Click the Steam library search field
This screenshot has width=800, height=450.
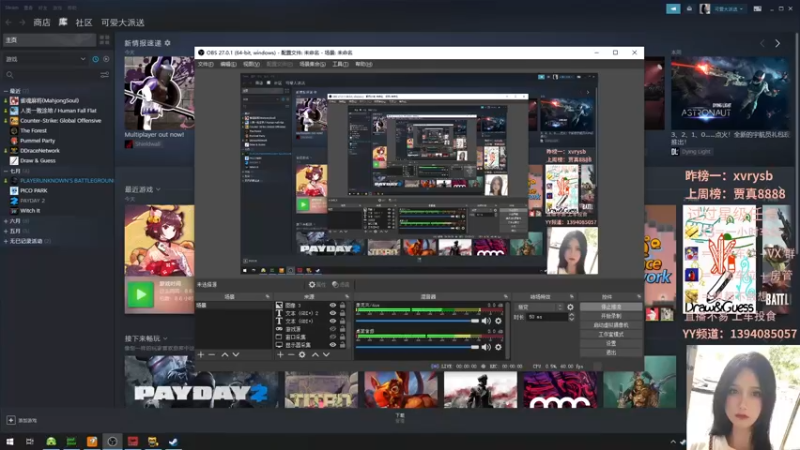(51, 75)
